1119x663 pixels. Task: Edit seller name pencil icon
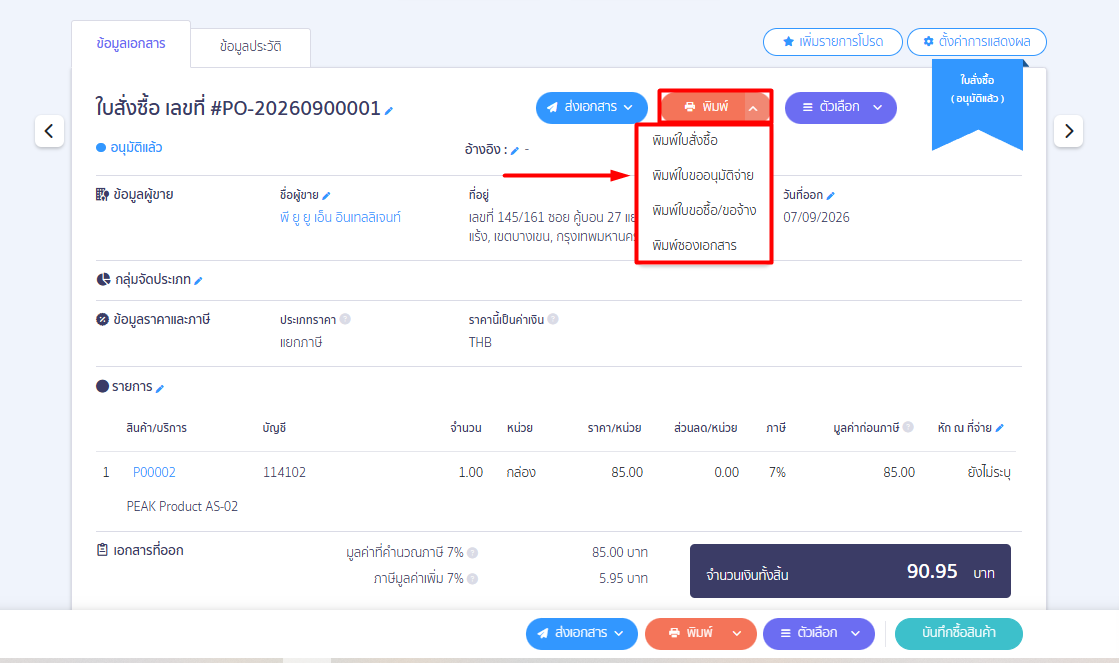pyautogui.click(x=326, y=196)
